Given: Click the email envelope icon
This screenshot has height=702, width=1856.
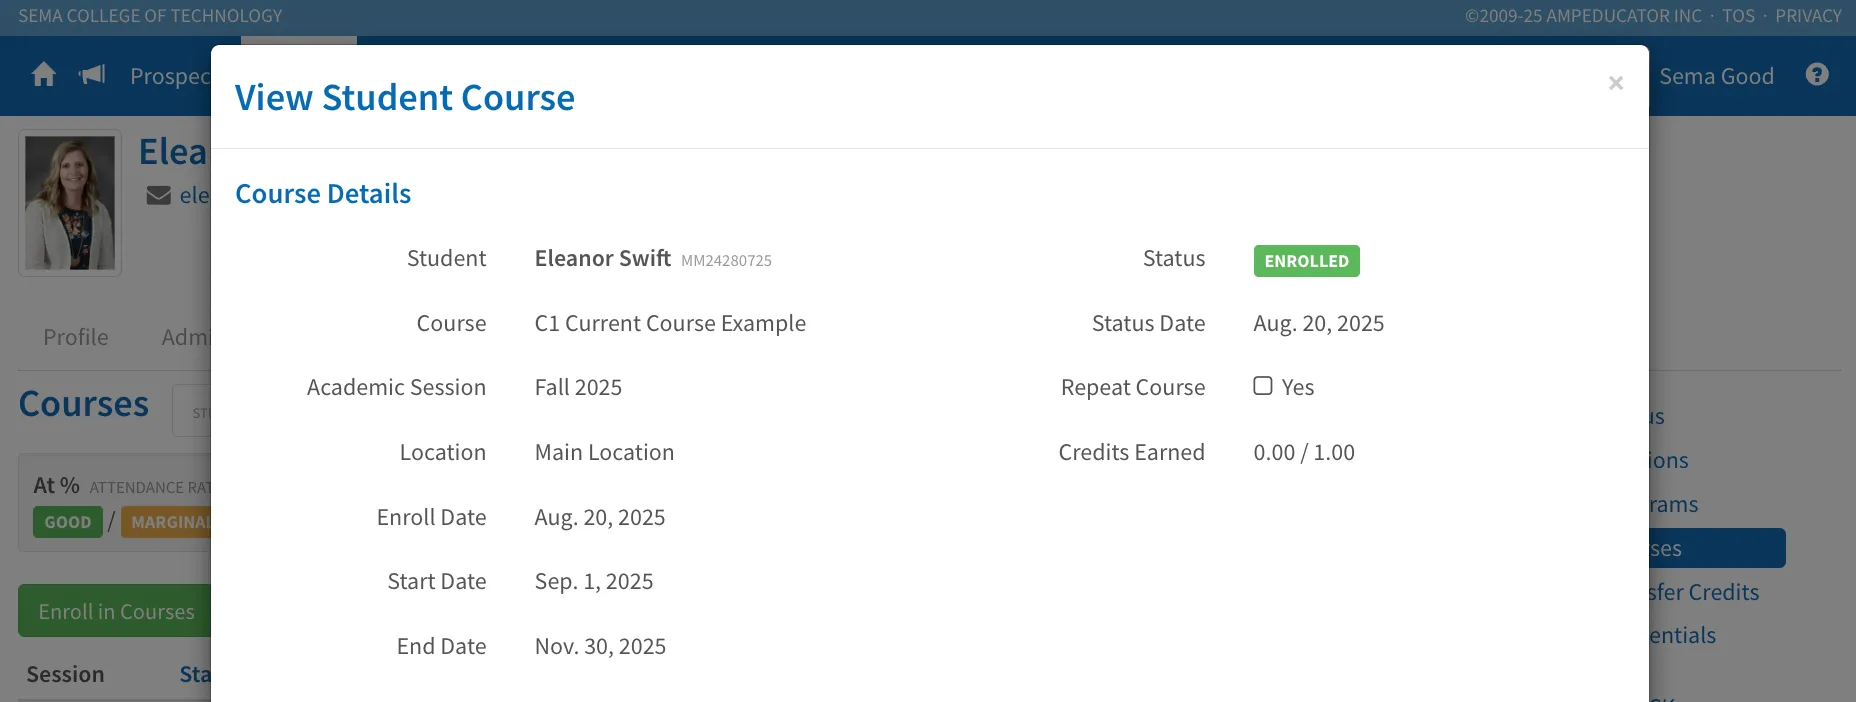Looking at the screenshot, I should click(x=159, y=195).
